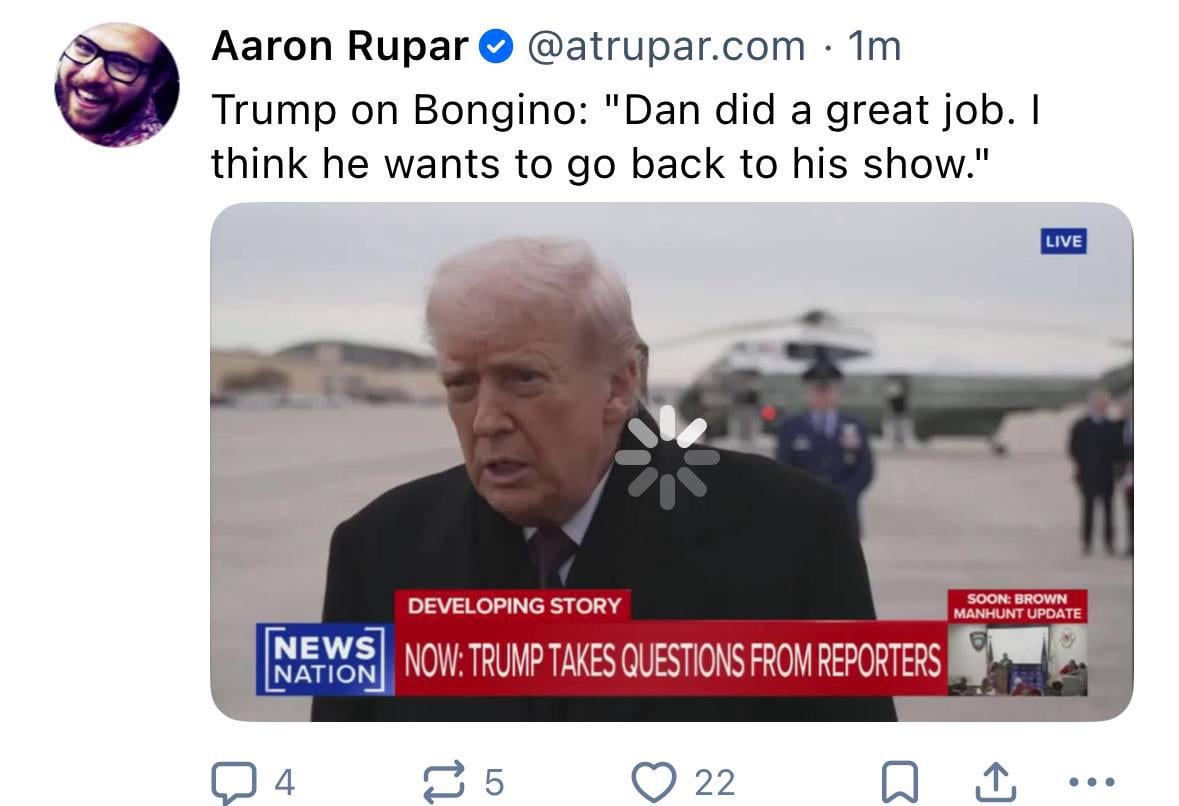Screen dimensions: 1179x806
Task: Click the loading spinner on the video
Action: (x=667, y=457)
